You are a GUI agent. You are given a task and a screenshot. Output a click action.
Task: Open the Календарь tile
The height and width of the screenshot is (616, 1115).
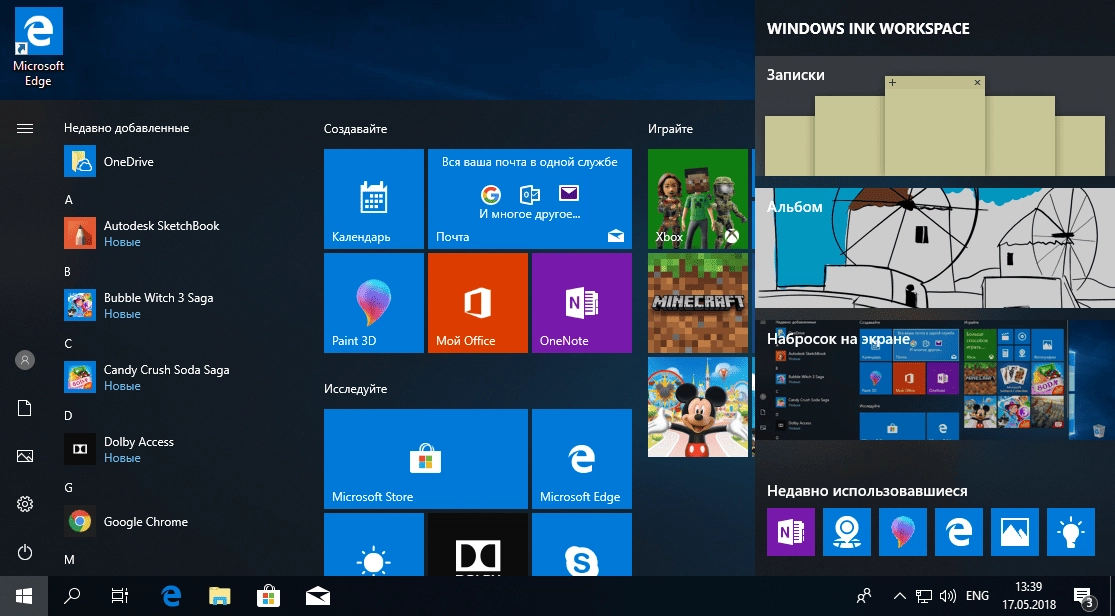374,199
